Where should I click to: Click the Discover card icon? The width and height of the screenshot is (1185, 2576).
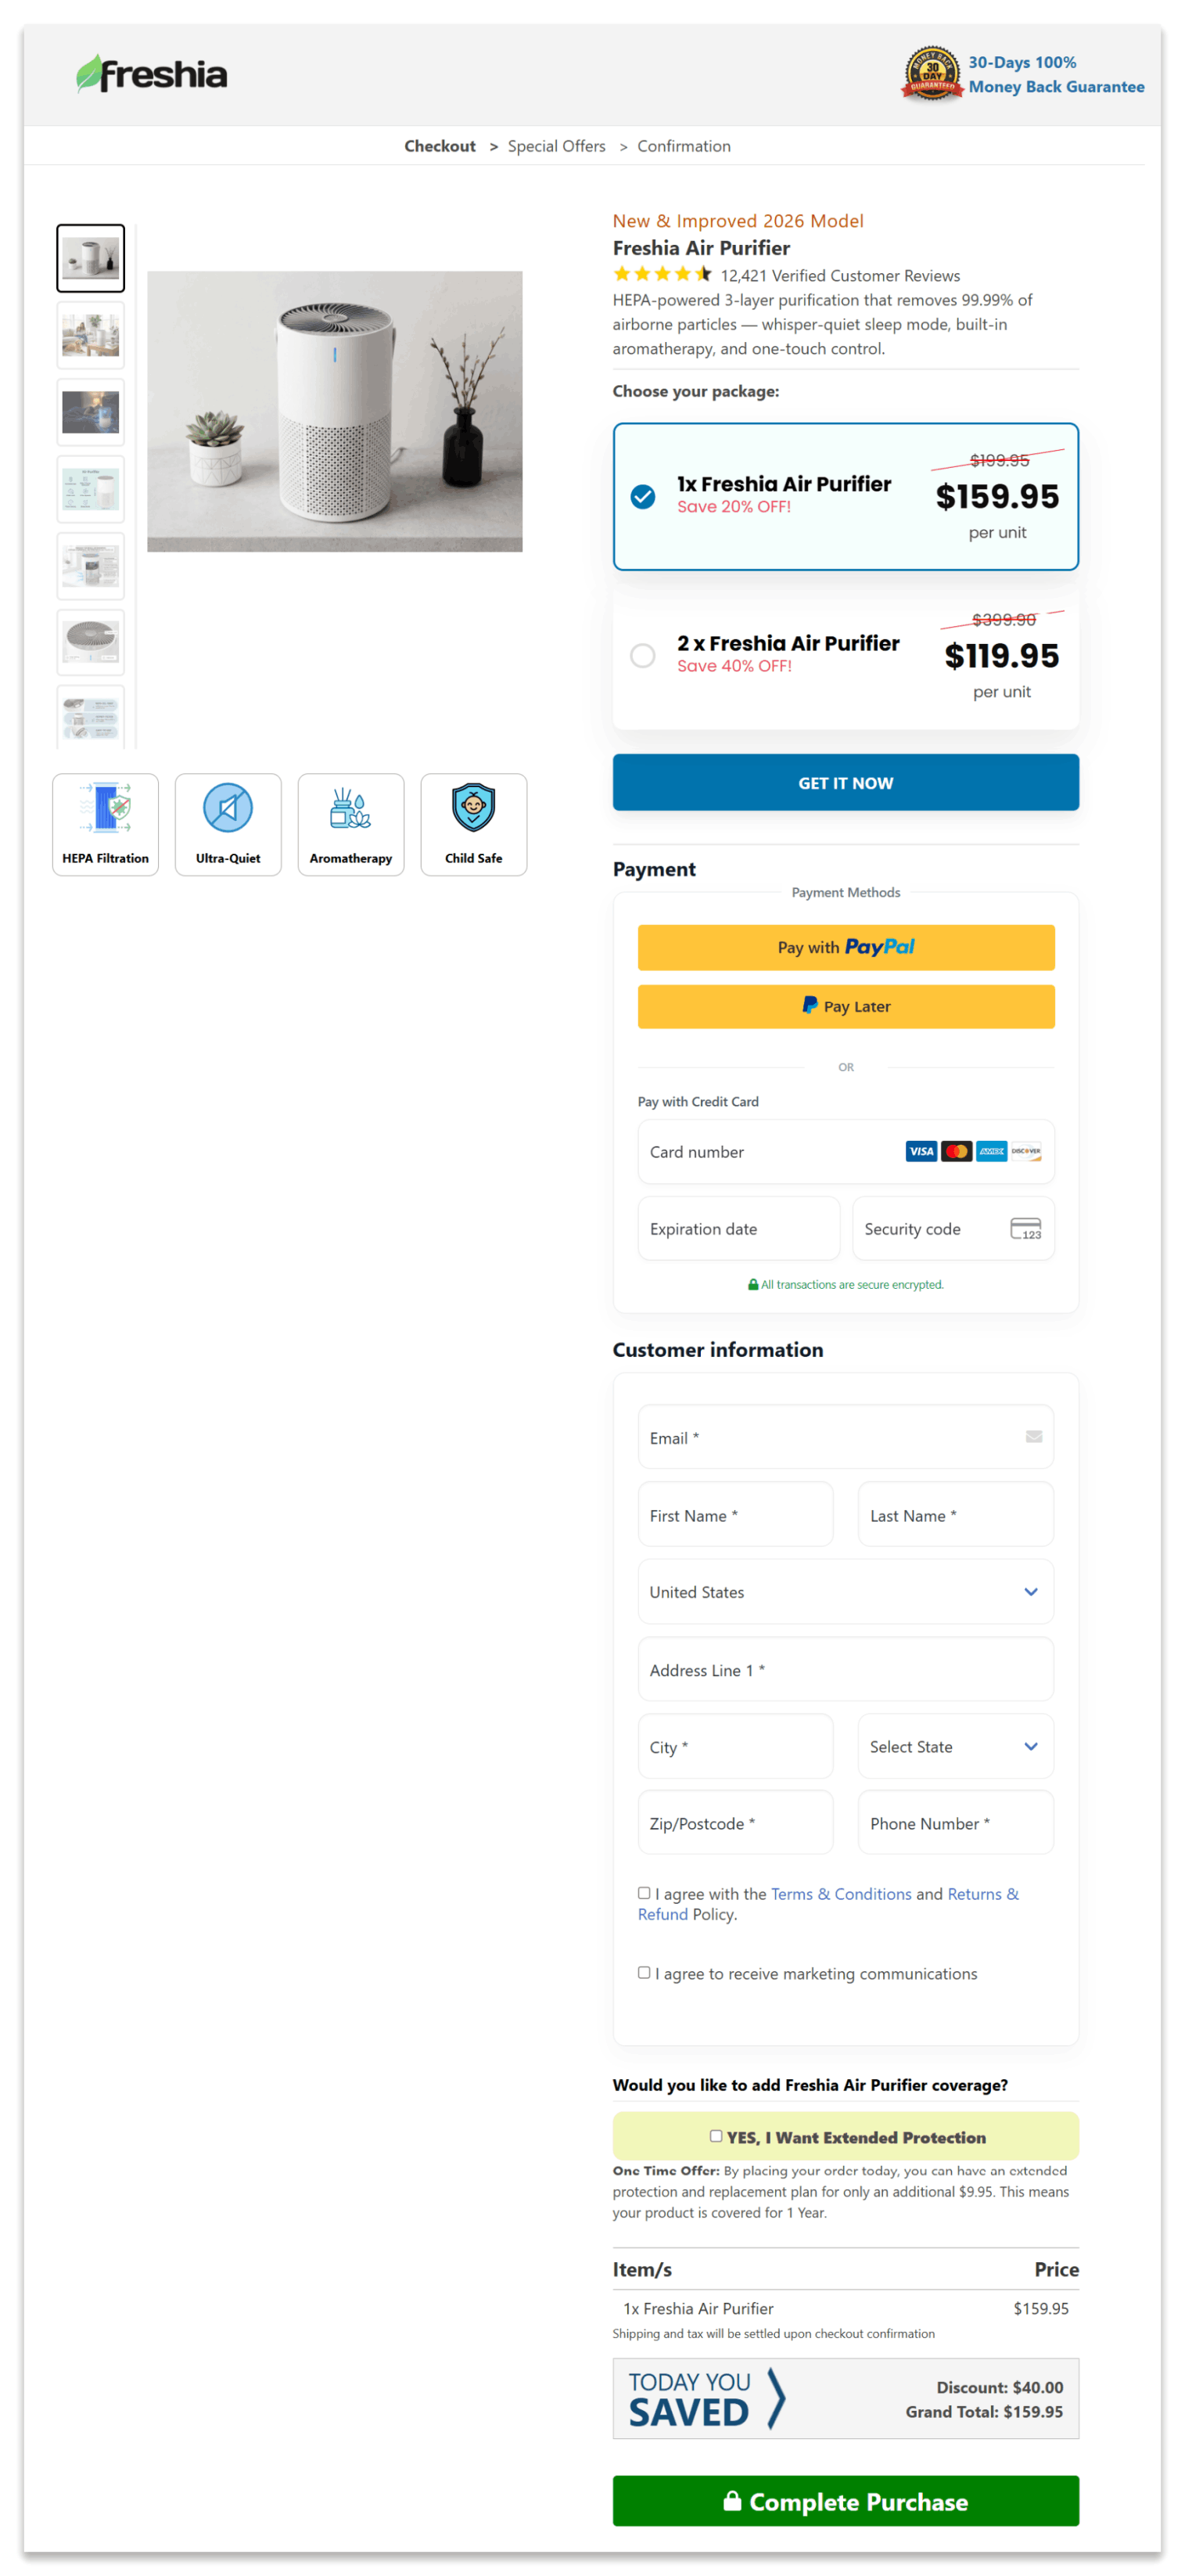(1026, 1152)
